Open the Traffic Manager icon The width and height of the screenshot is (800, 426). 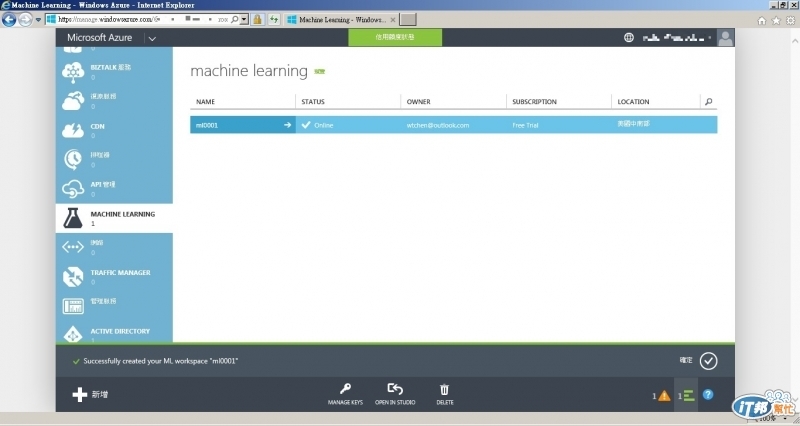[x=73, y=277]
